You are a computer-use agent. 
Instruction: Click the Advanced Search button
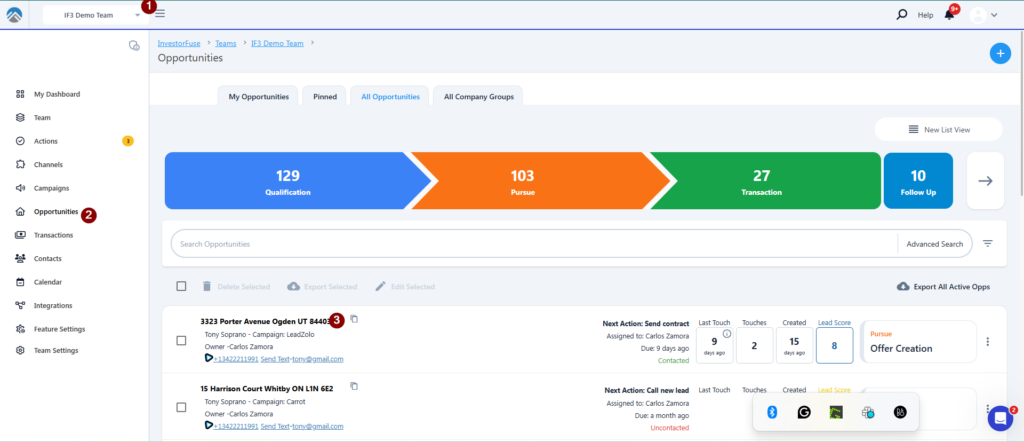[x=935, y=244]
